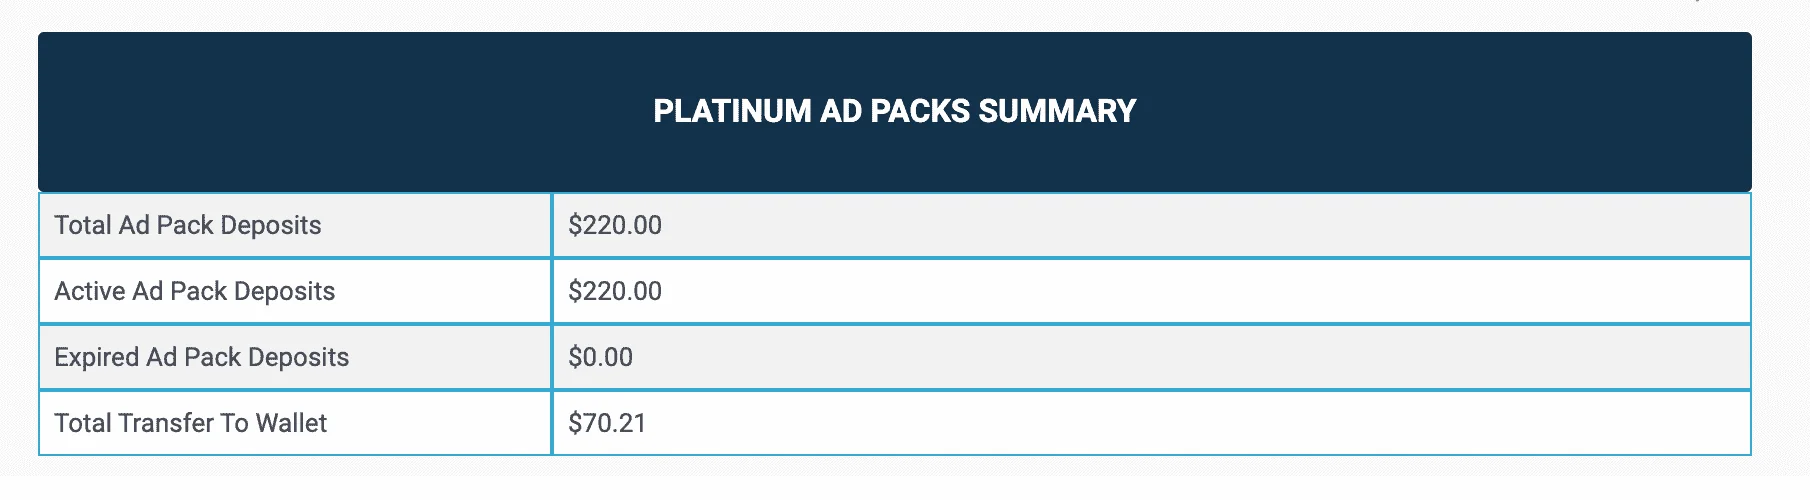
Task: Click the word Wallet in the last row
Action: (291, 423)
